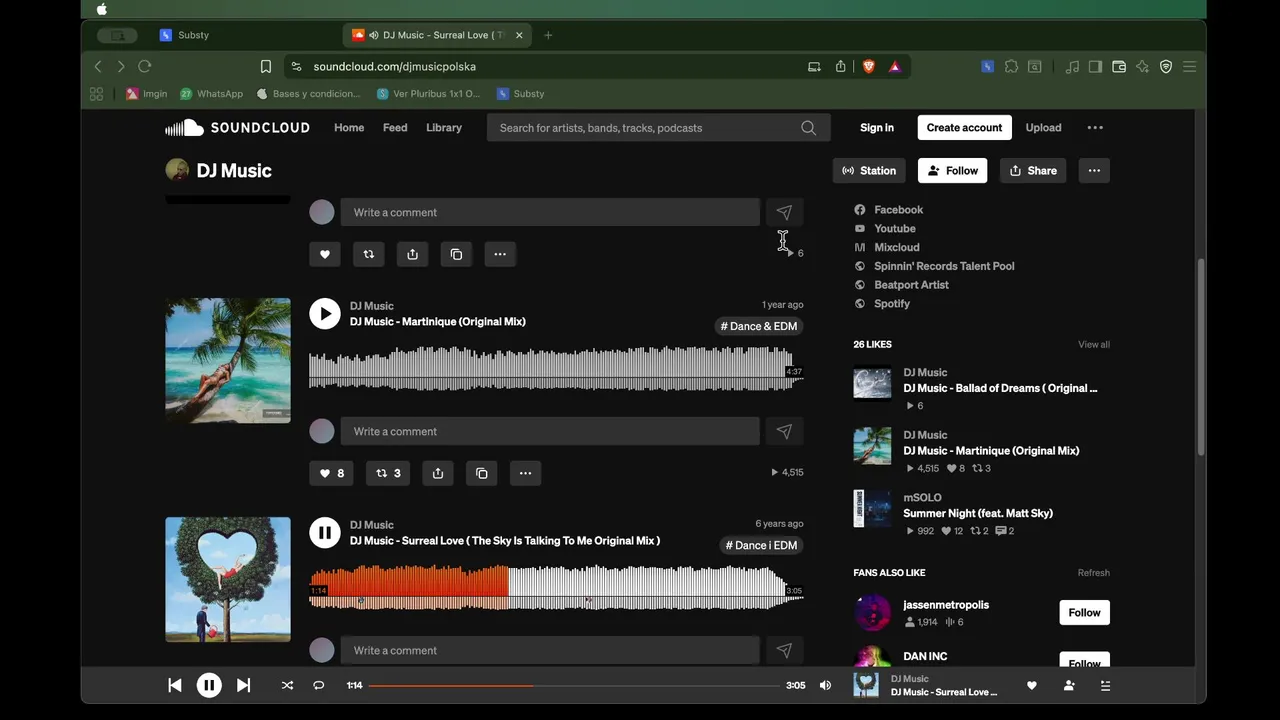Click the Dance i EDM tag
The image size is (1280, 720).
[x=761, y=545]
